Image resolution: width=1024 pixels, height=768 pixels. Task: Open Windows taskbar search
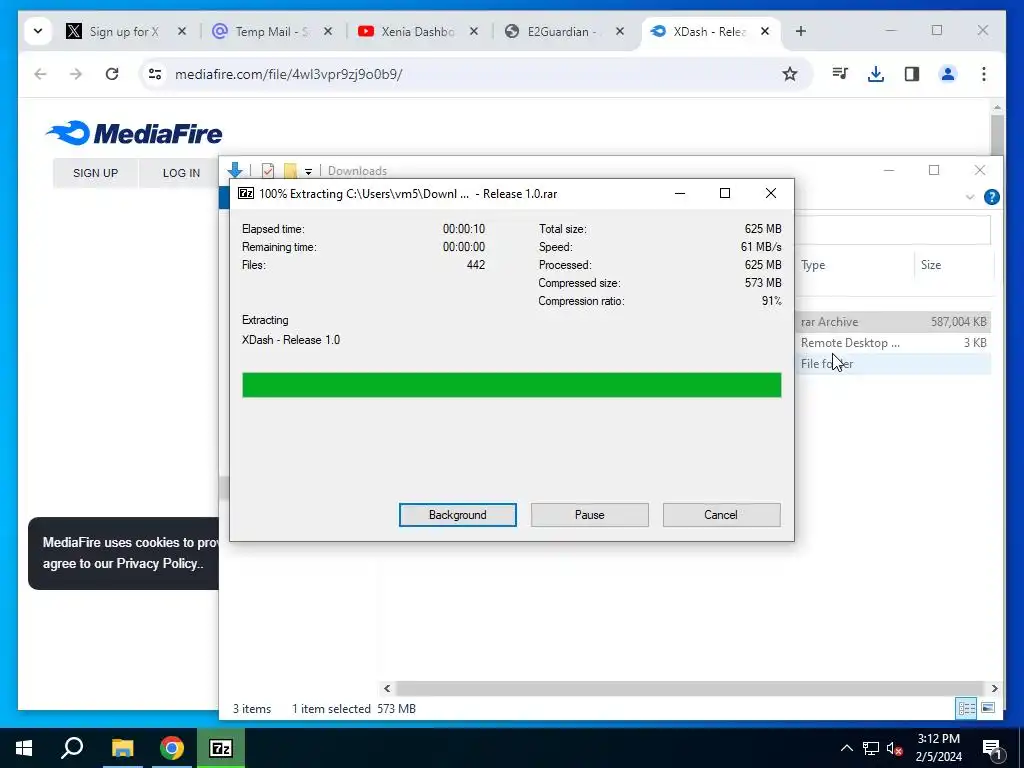click(x=72, y=748)
